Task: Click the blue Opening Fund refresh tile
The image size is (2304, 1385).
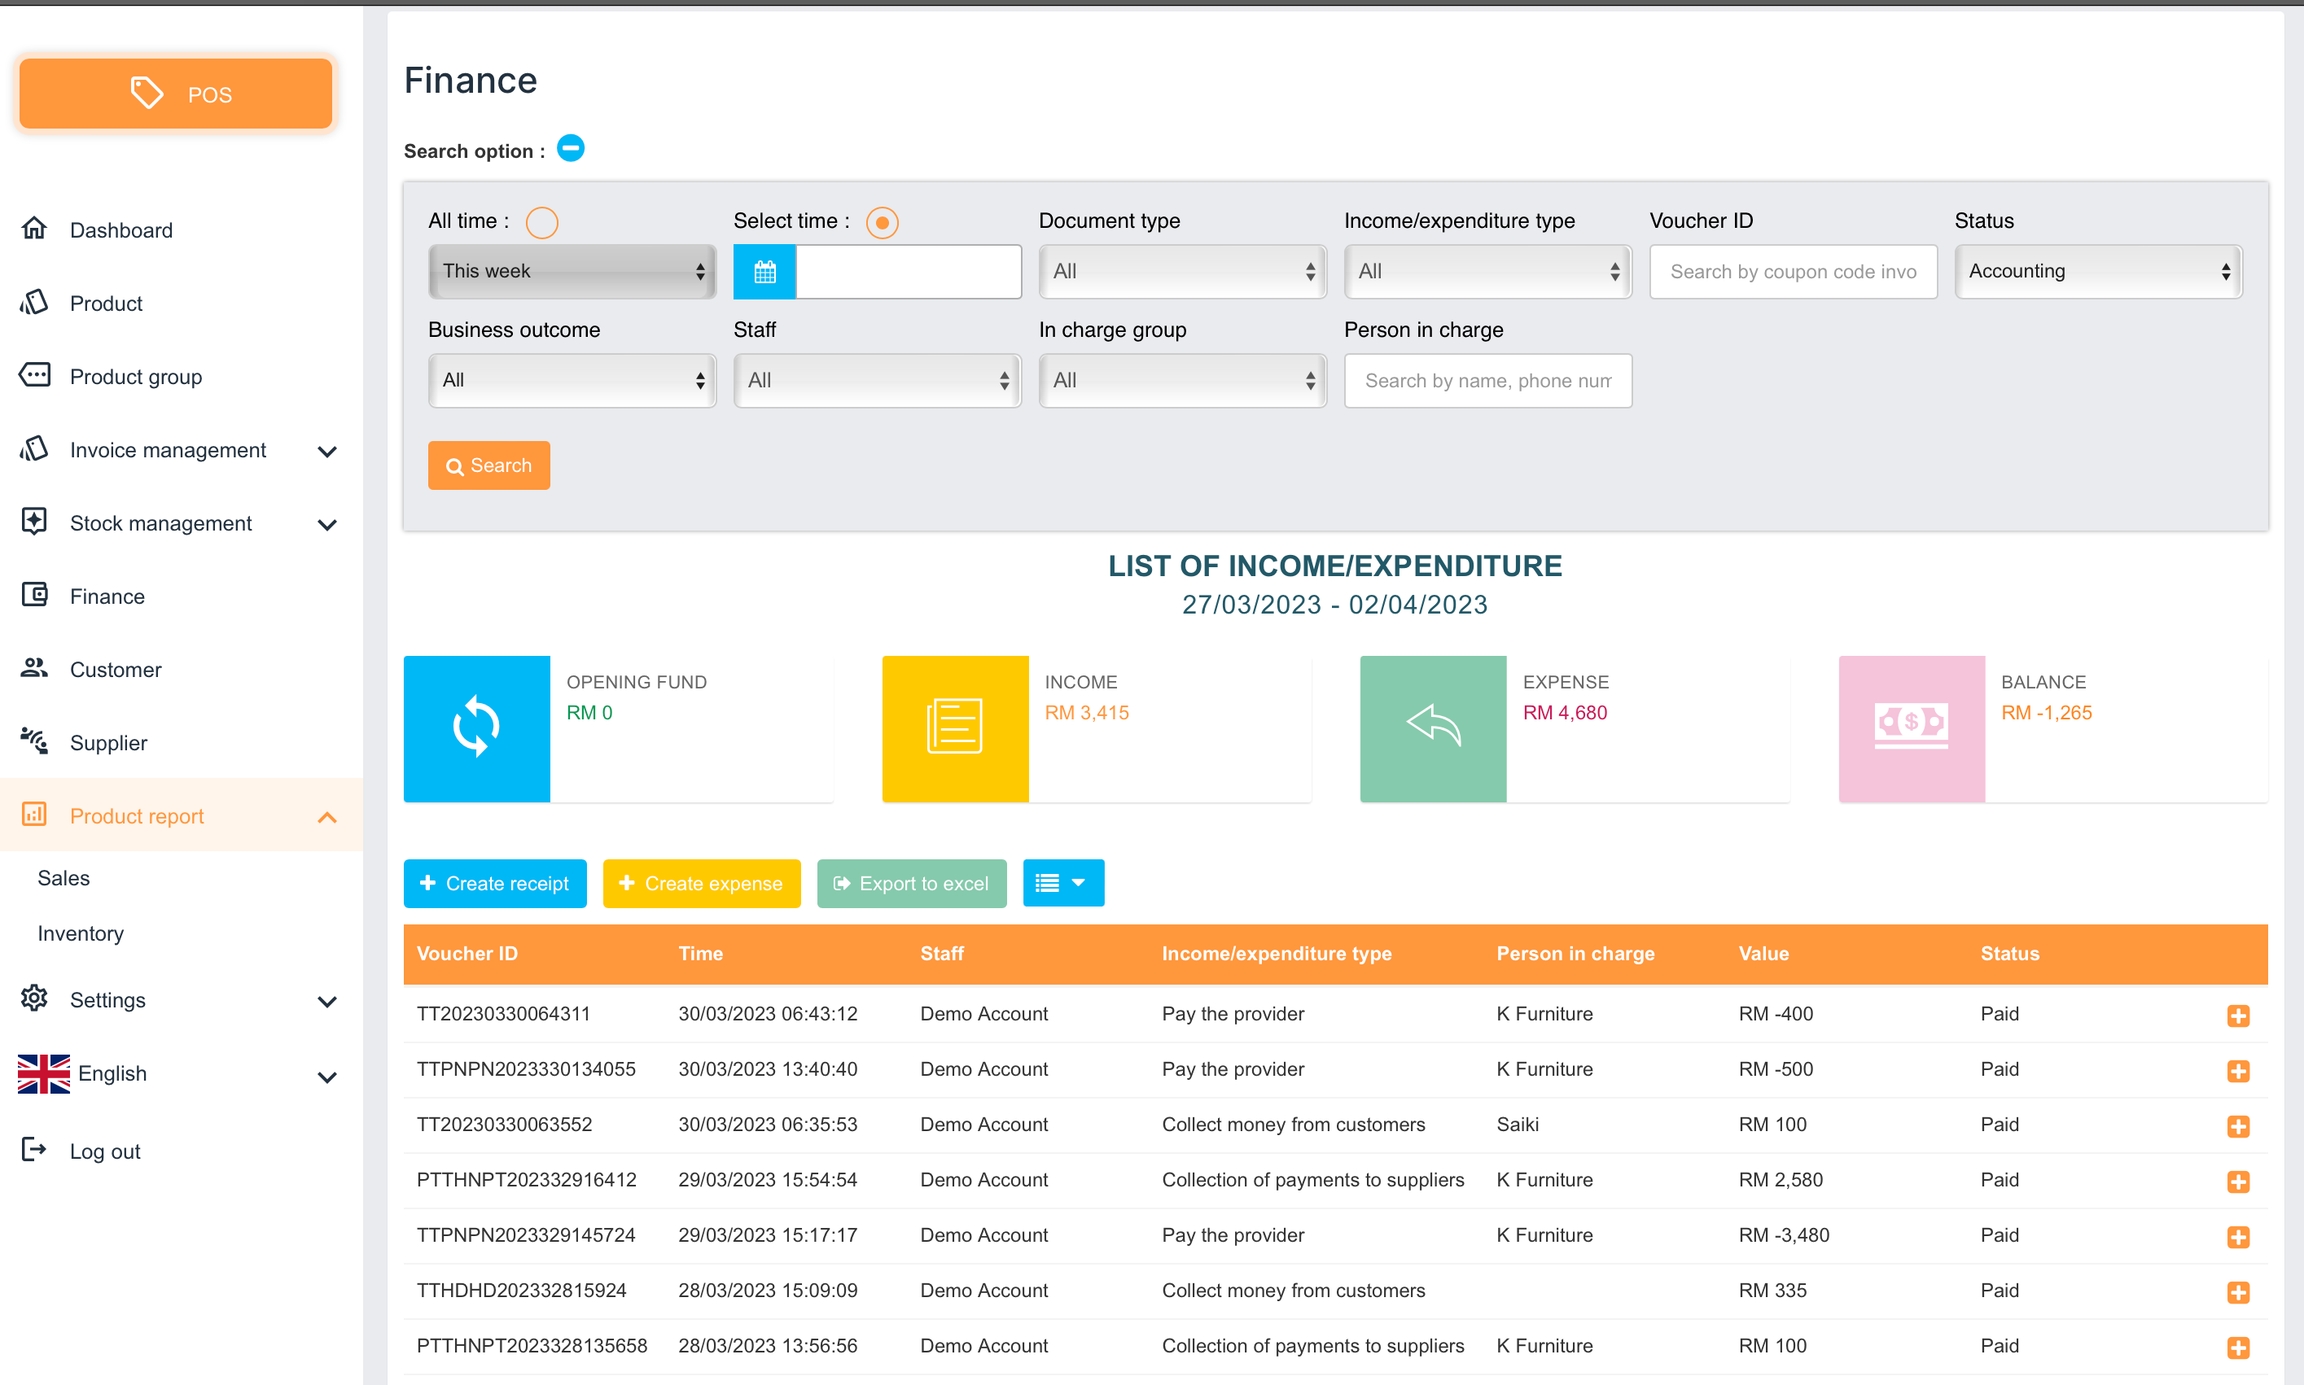Action: [477, 728]
